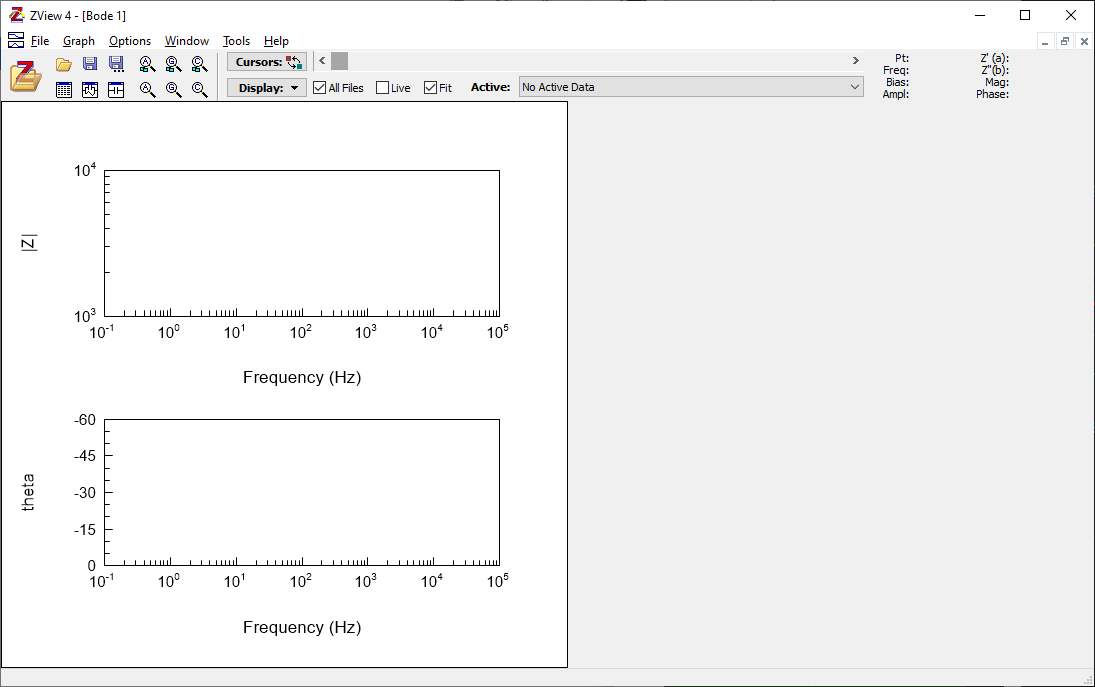The height and width of the screenshot is (687, 1095).
Task: Click the Freq: readout label
Action: point(896,71)
